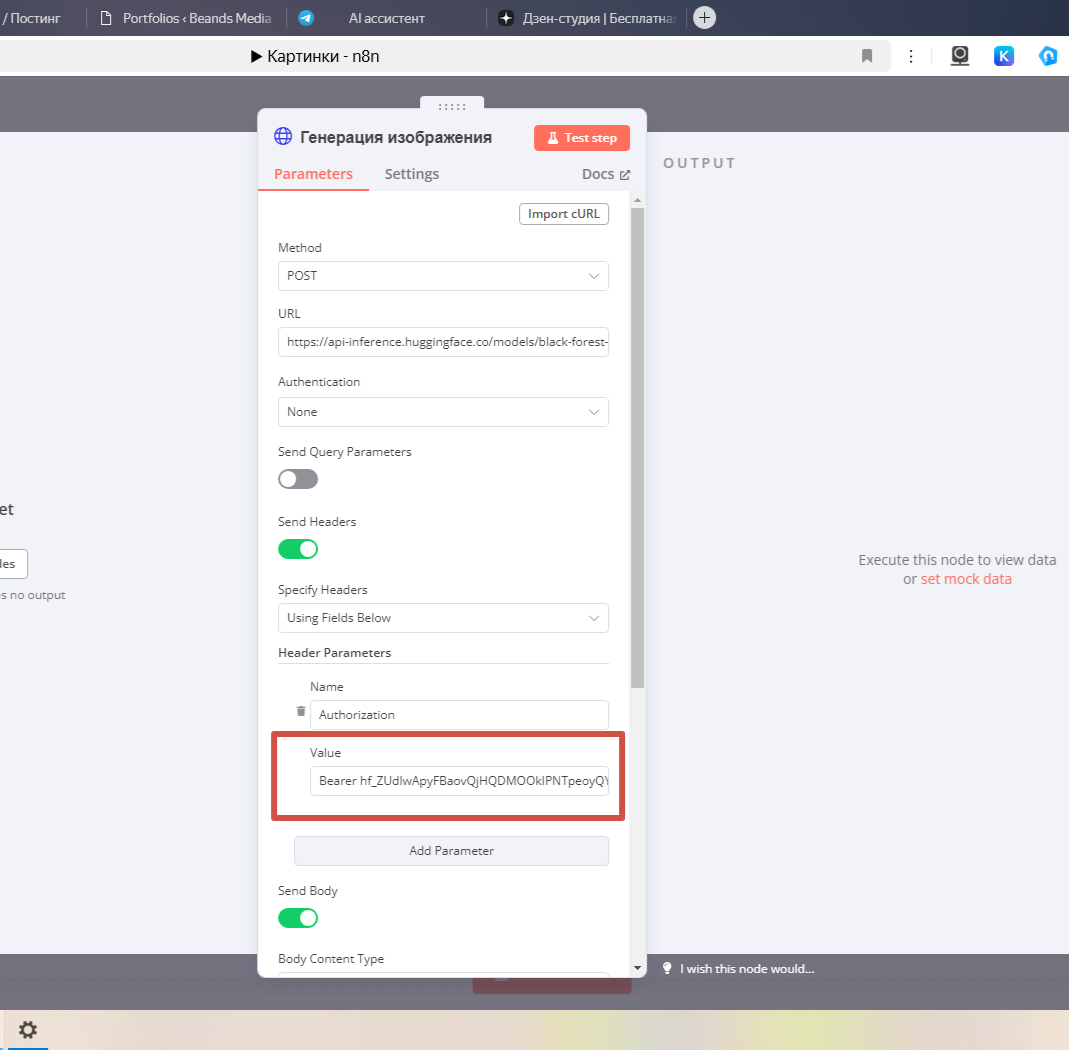Switch to the Settings tab
Viewport: 1069px width, 1050px height.
coord(411,174)
